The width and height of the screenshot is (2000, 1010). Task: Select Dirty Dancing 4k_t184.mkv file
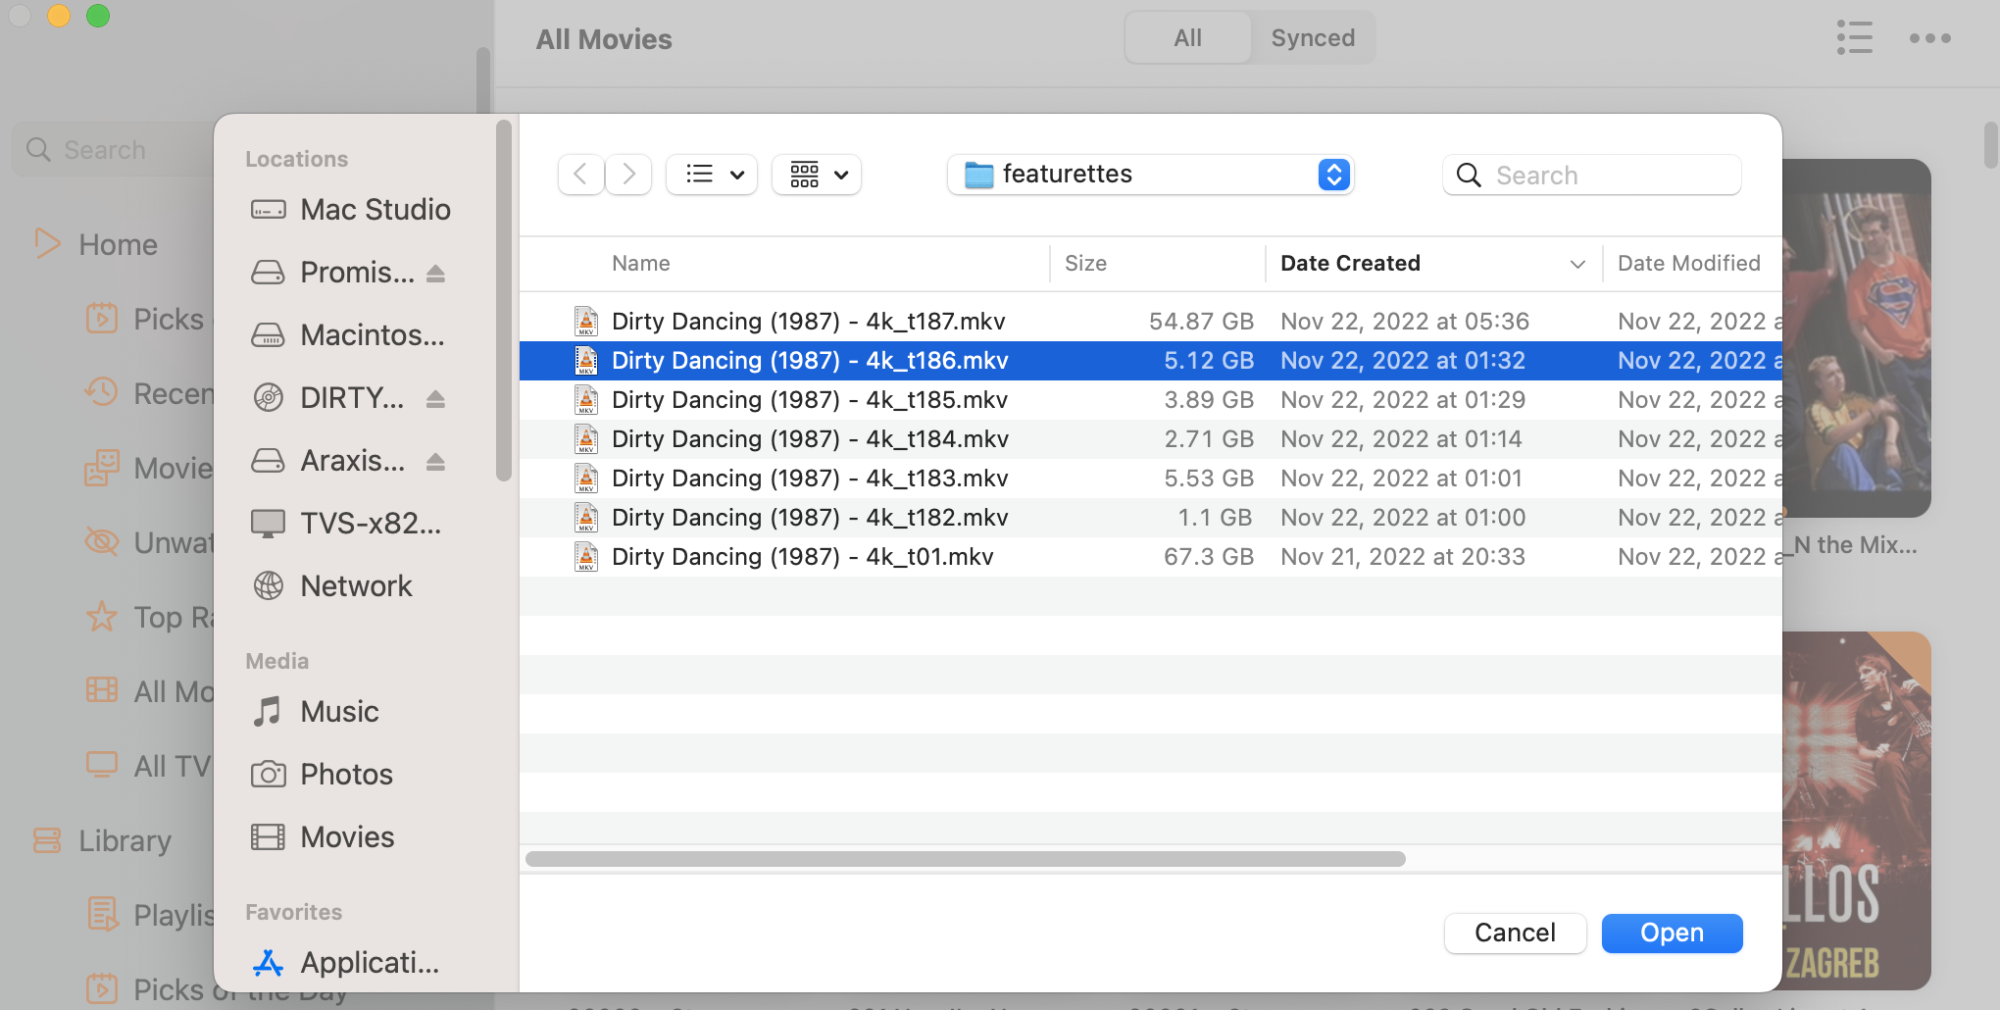tap(1150, 439)
